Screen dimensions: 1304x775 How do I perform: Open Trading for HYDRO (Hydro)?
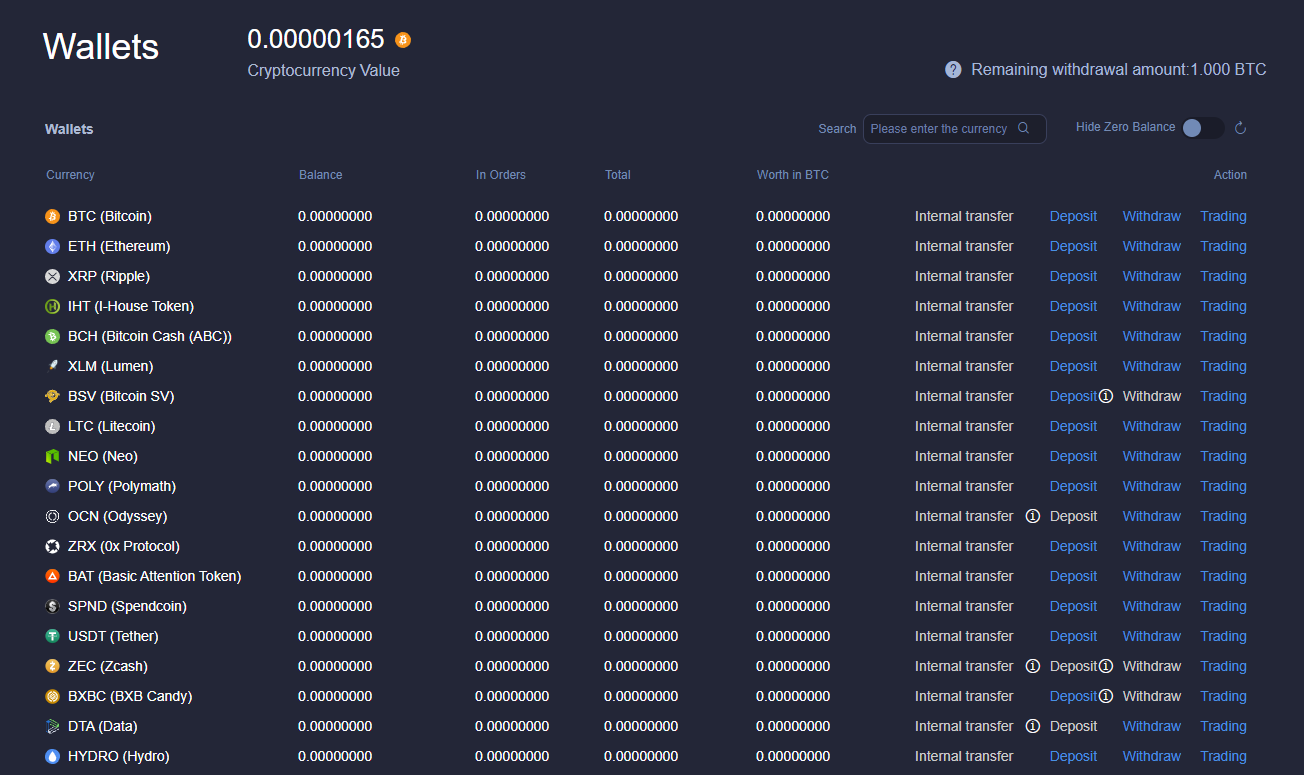click(x=1224, y=756)
